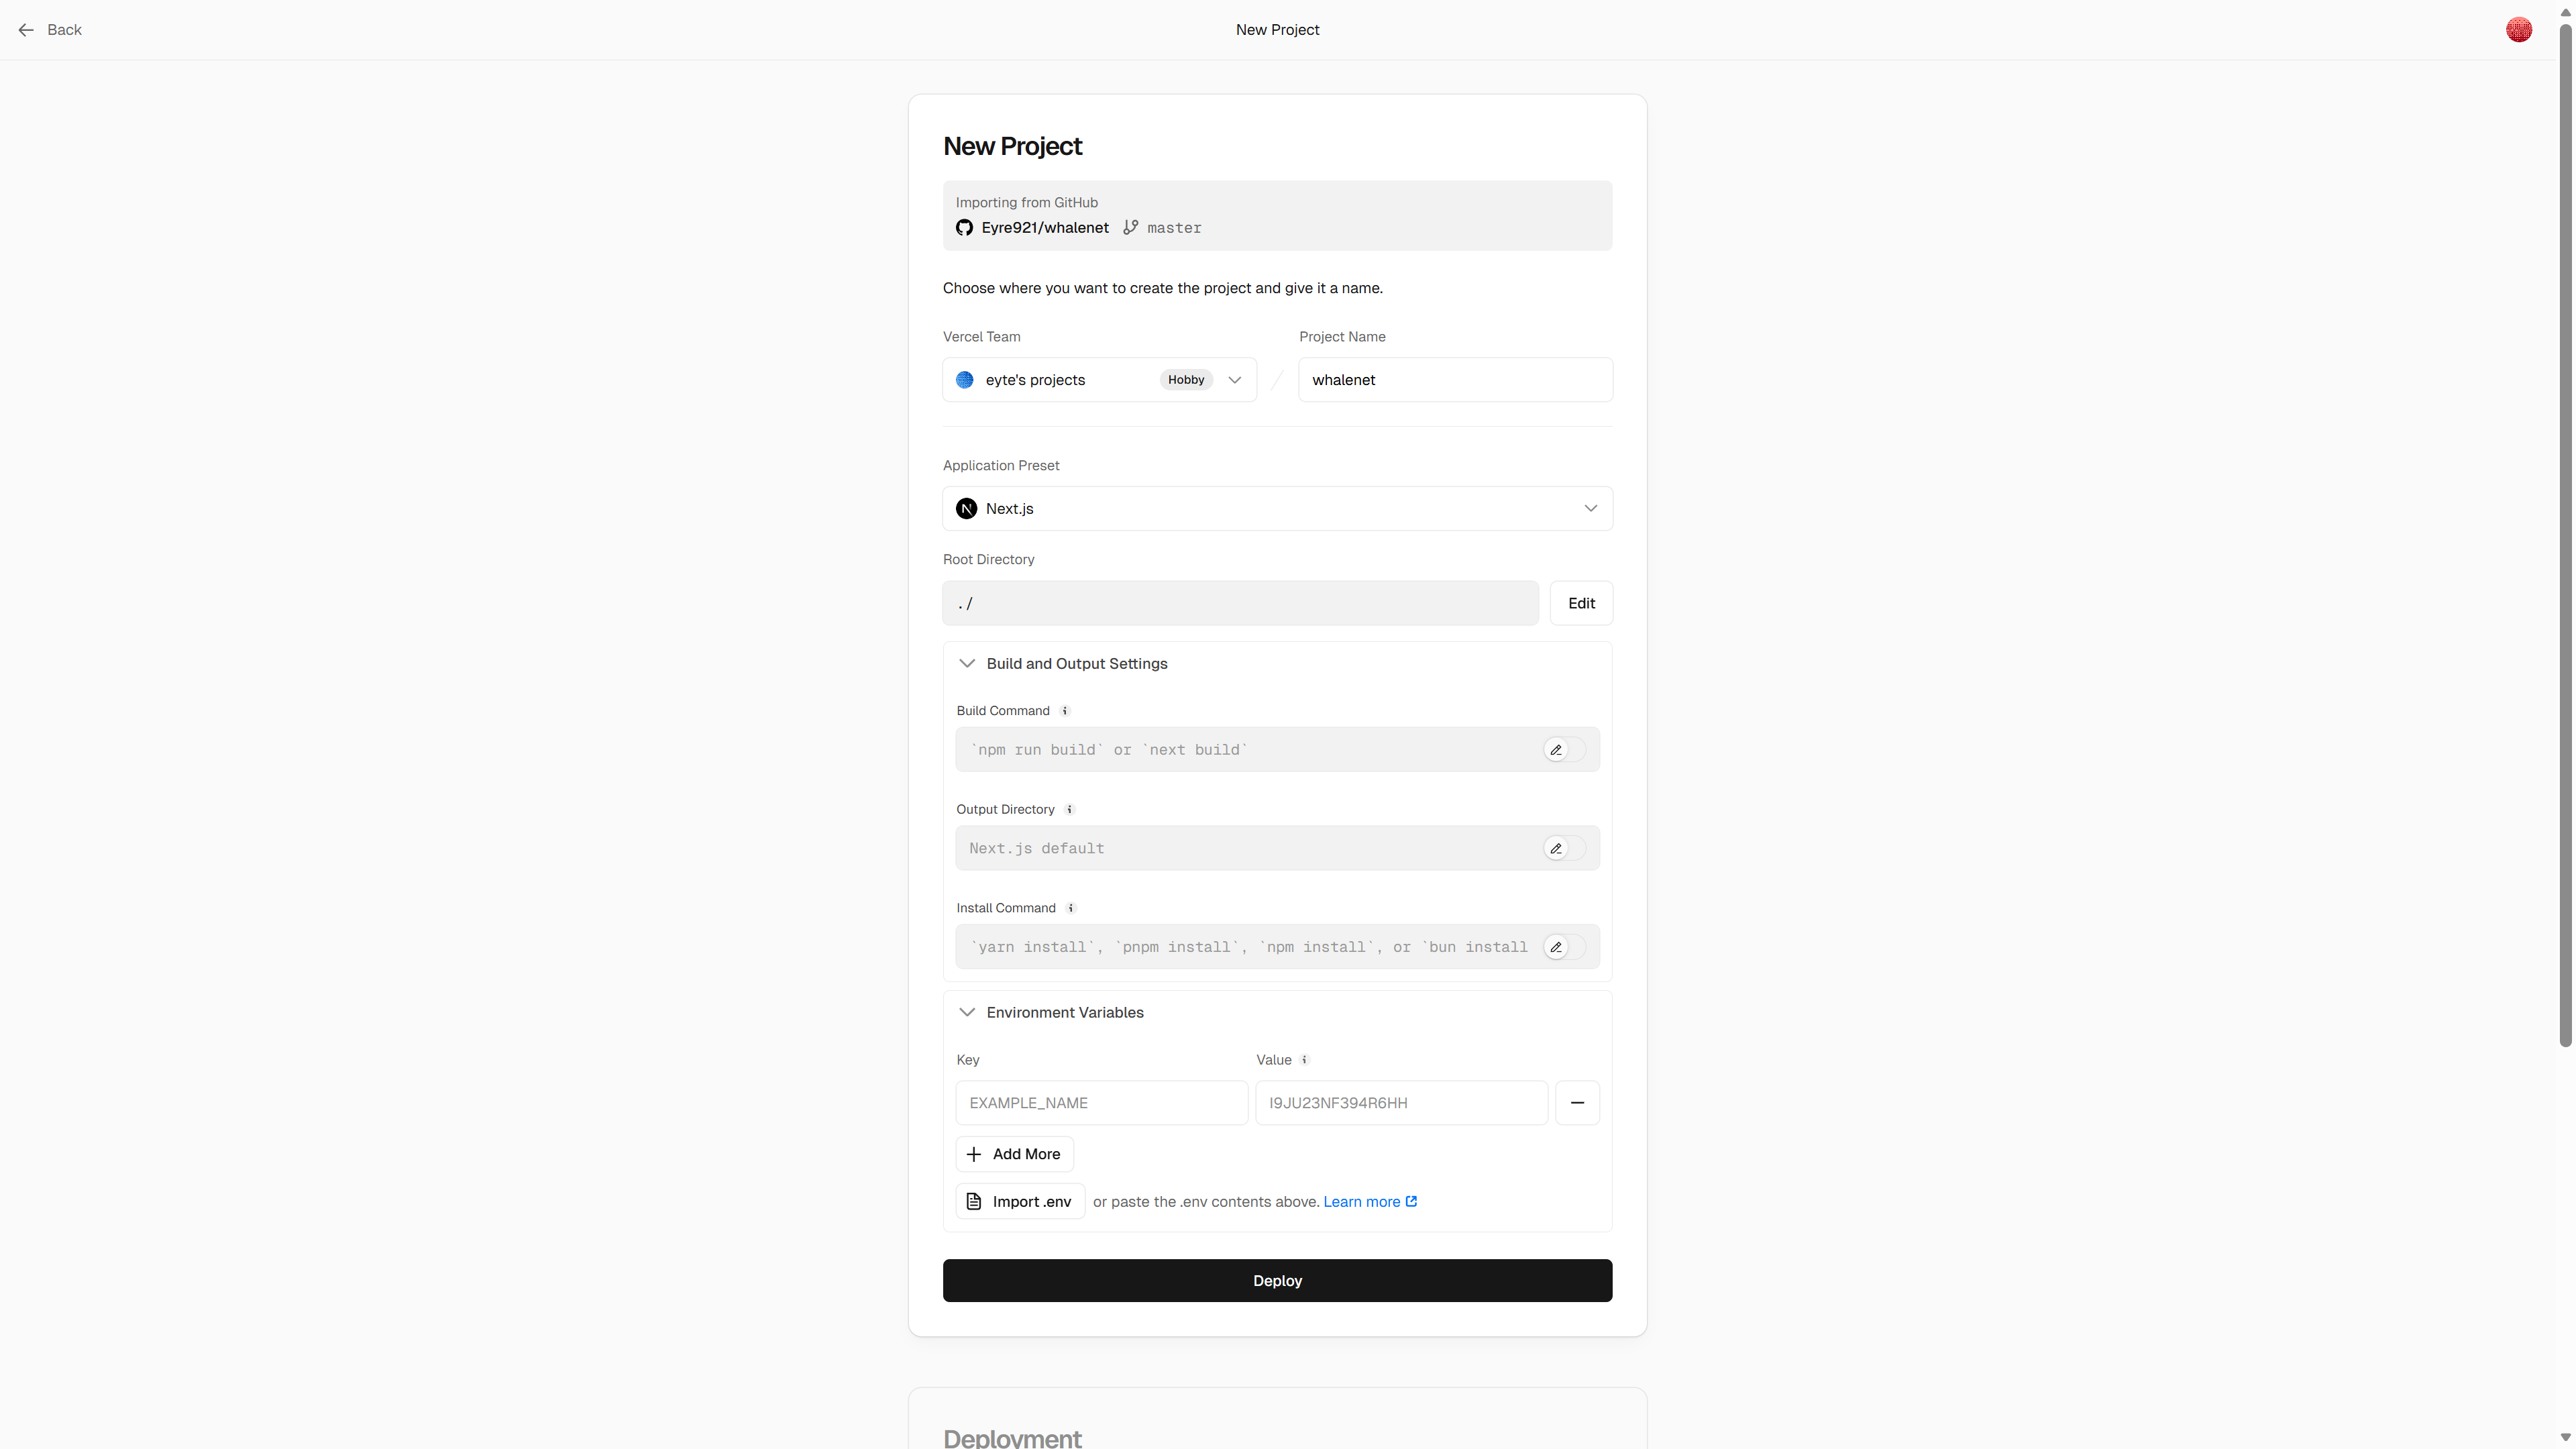The height and width of the screenshot is (1449, 2576).
Task: Click the Deploy button
Action: point(1277,1281)
